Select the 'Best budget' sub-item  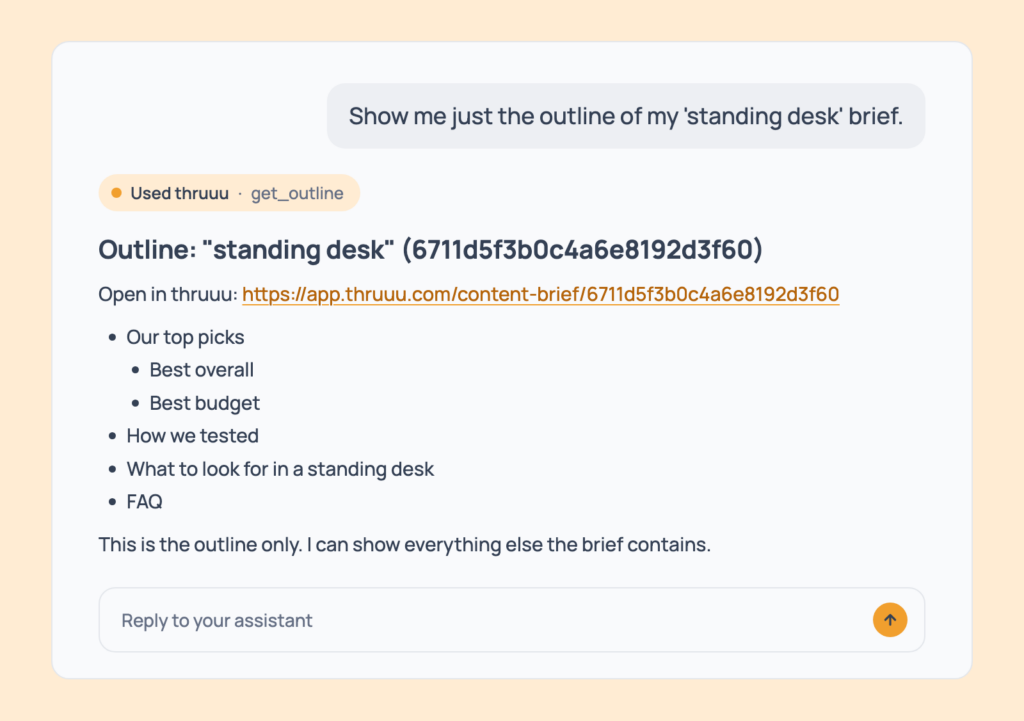pyautogui.click(x=204, y=403)
